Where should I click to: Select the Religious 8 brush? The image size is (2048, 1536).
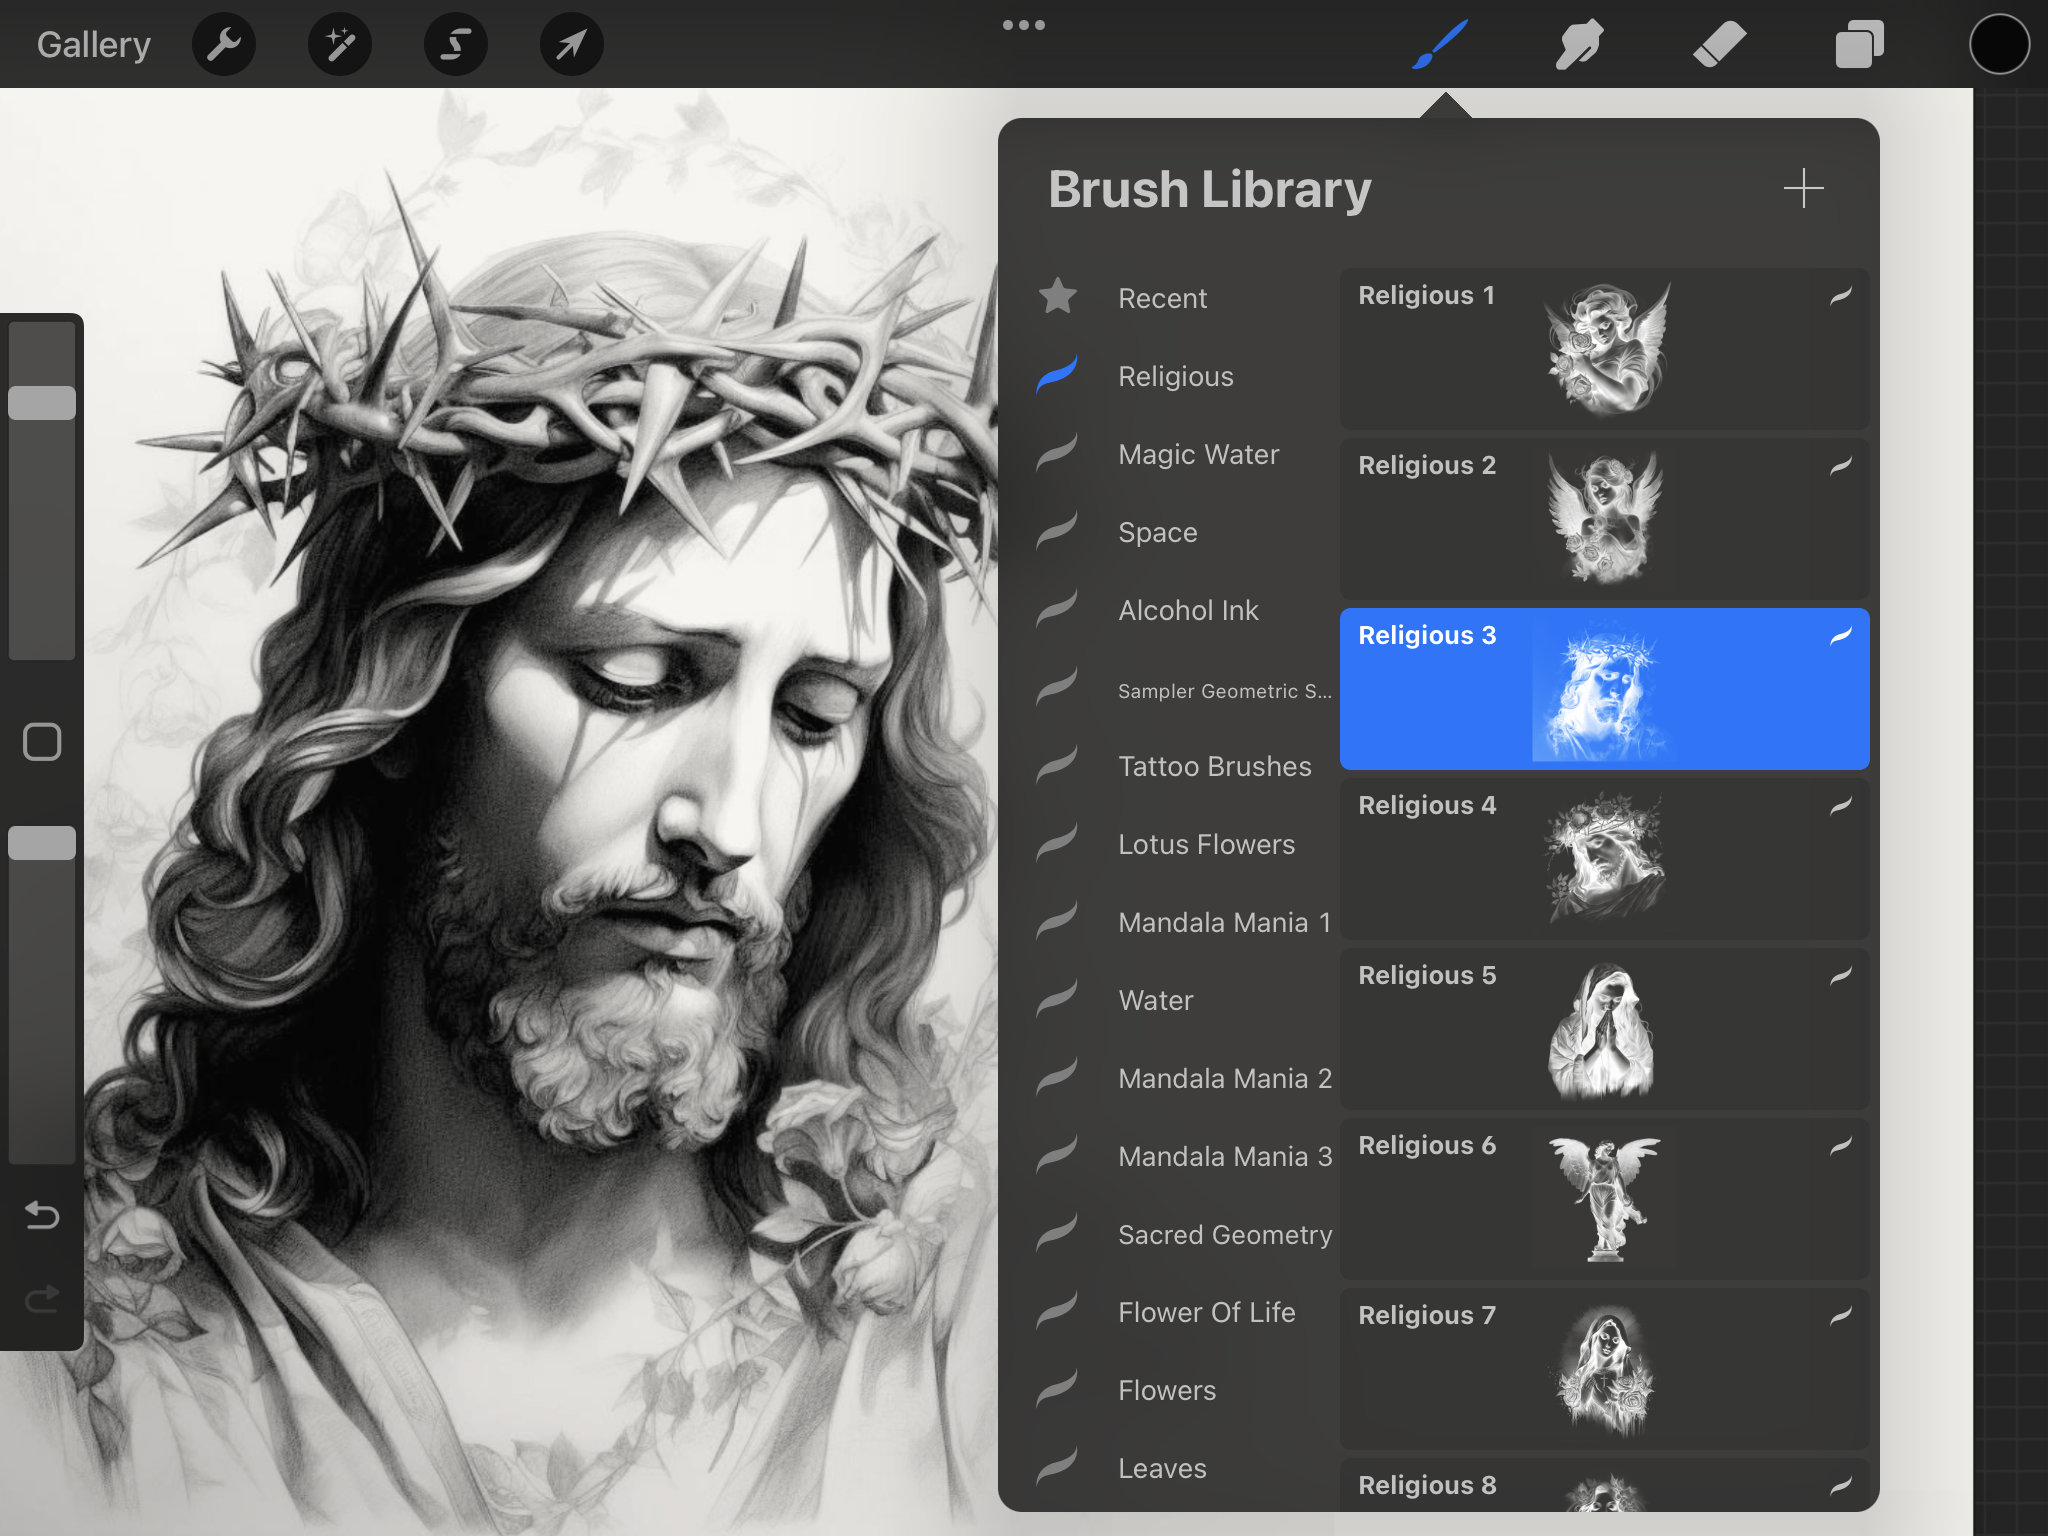pyautogui.click(x=1604, y=1484)
